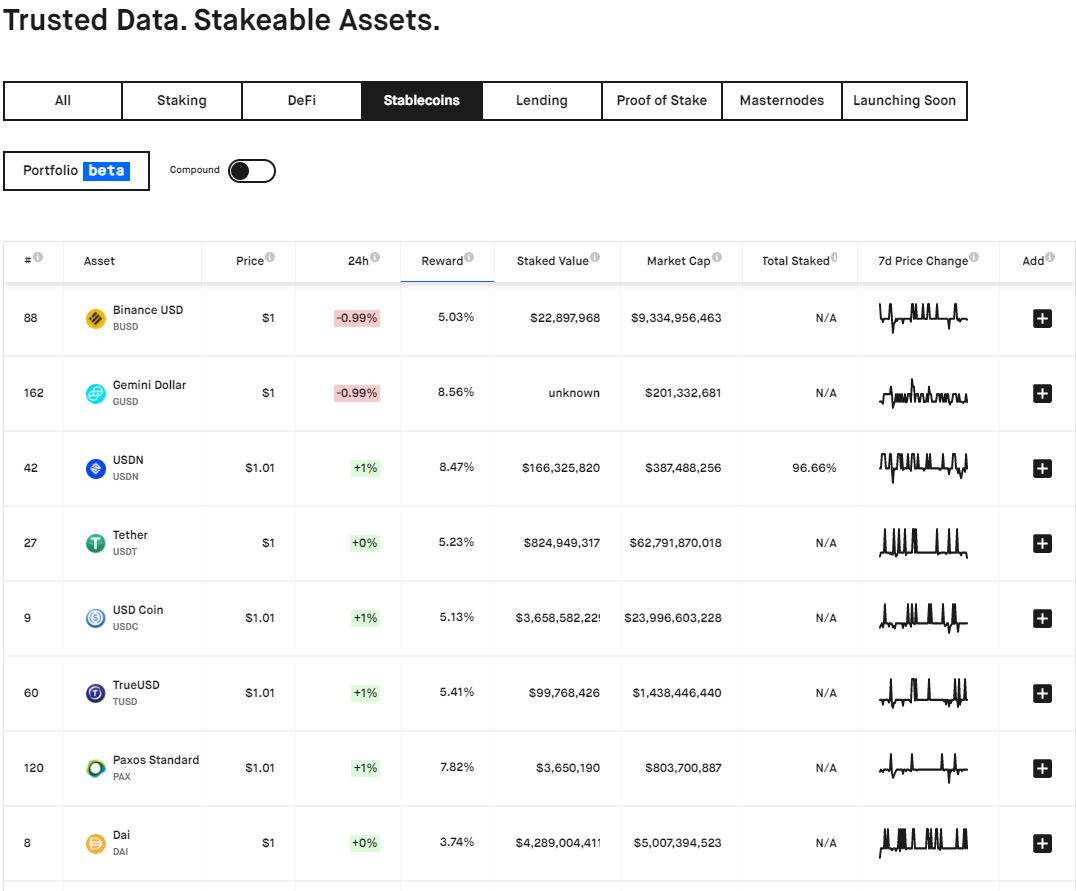
Task: Click info icon by 7d Price Change header
Action: [974, 257]
